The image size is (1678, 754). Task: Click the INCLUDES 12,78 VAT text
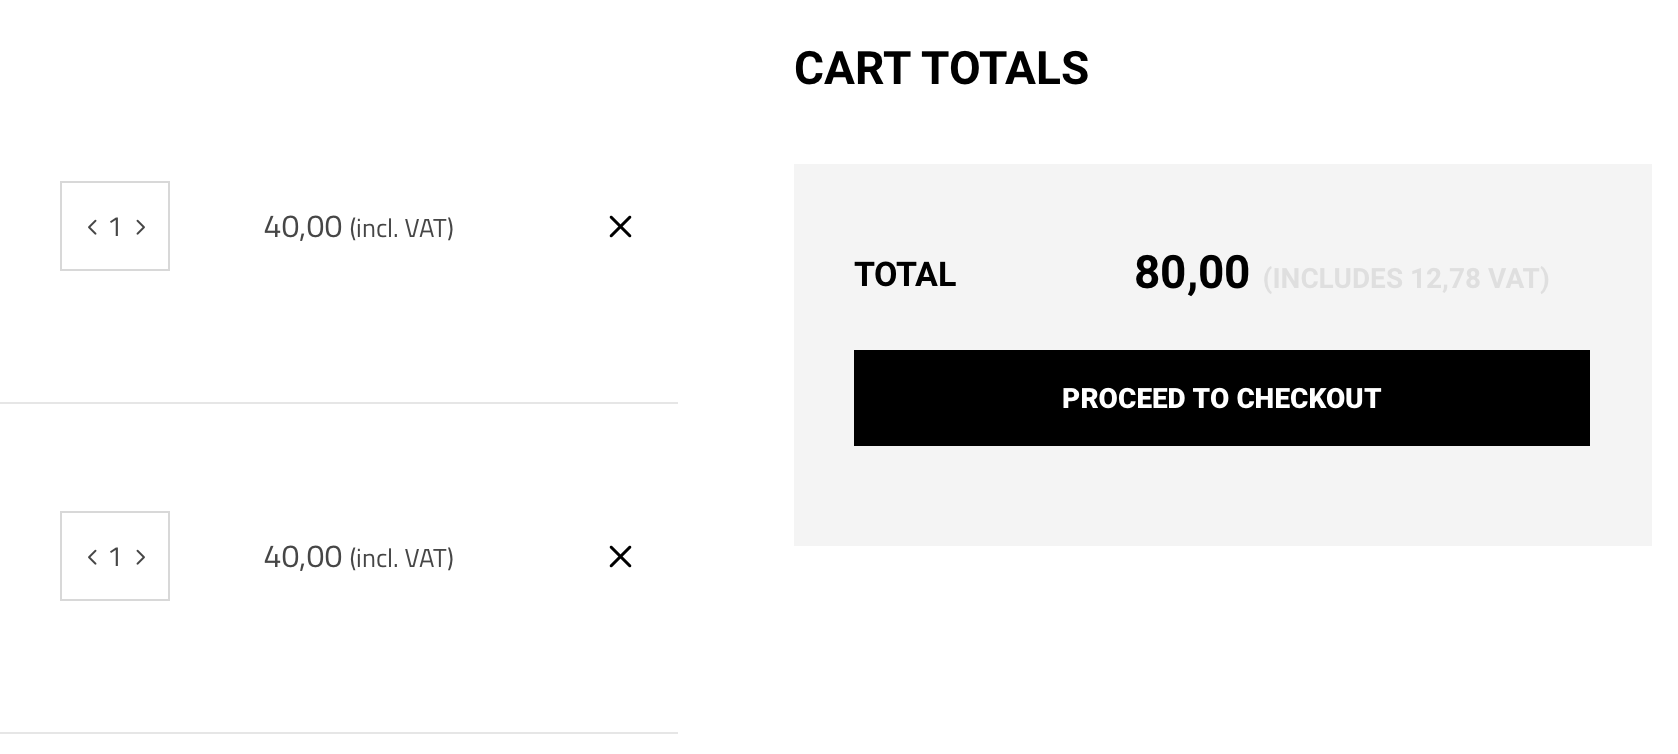click(1406, 280)
